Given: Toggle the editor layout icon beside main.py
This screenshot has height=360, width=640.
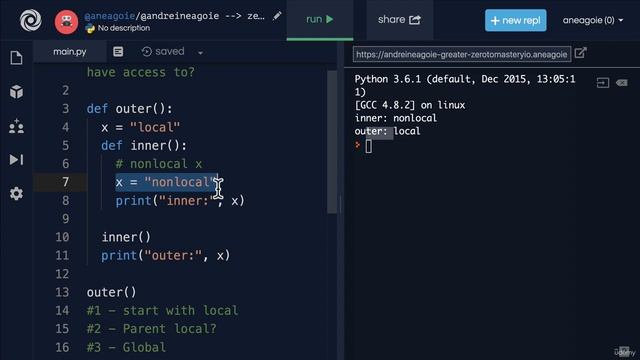Looking at the screenshot, I should [118, 51].
